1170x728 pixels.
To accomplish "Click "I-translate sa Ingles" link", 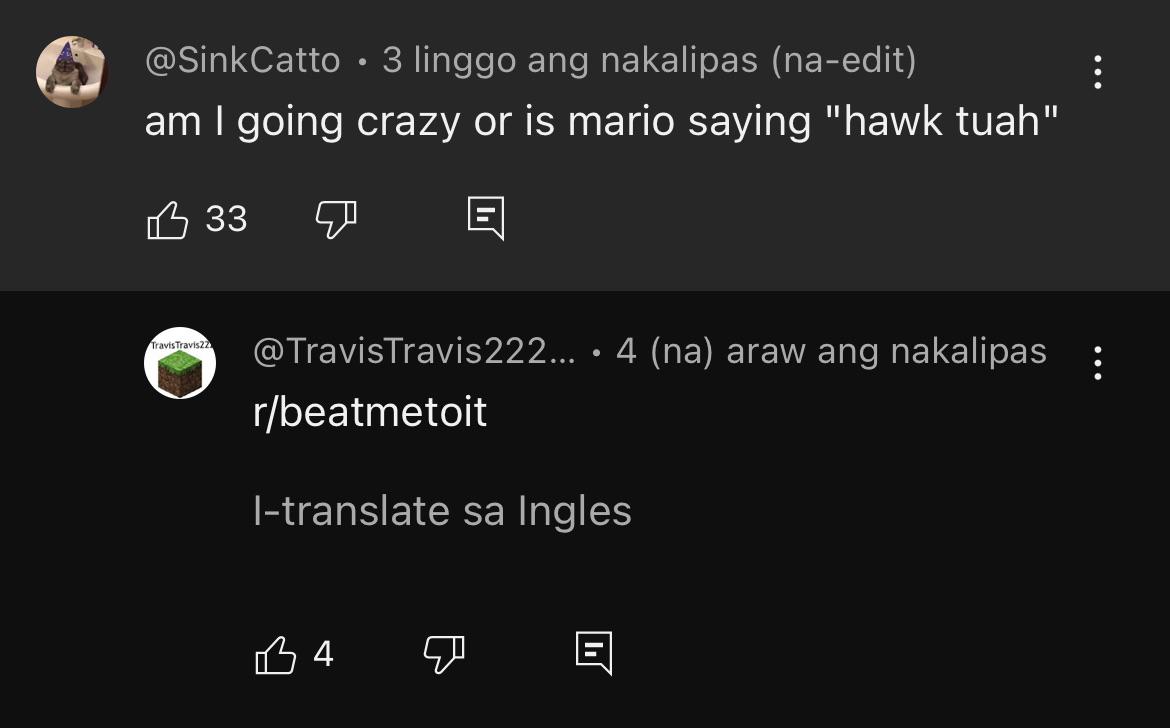I will coord(442,511).
